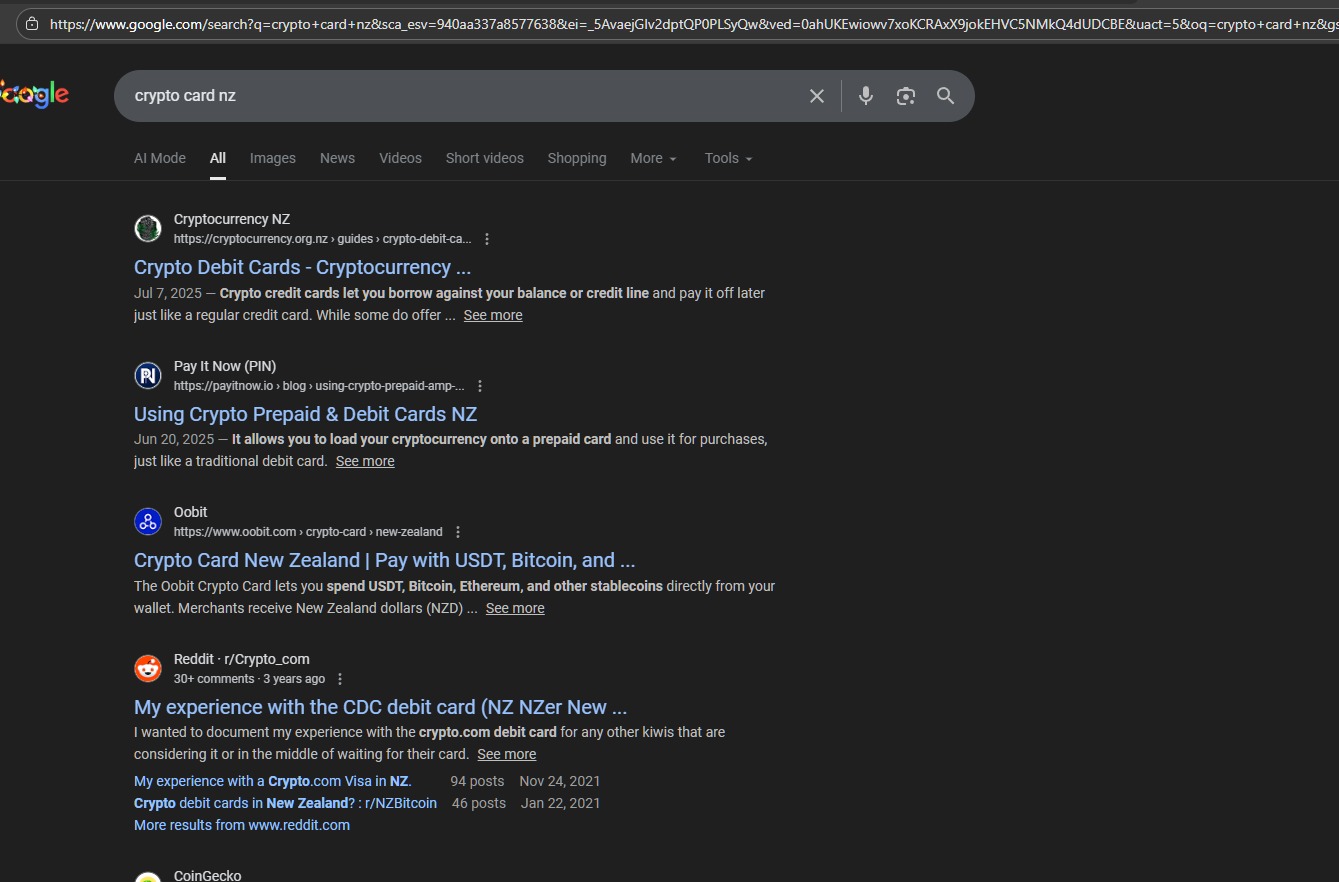This screenshot has width=1339, height=882.
Task: Switch to Videos tab
Action: (x=400, y=158)
